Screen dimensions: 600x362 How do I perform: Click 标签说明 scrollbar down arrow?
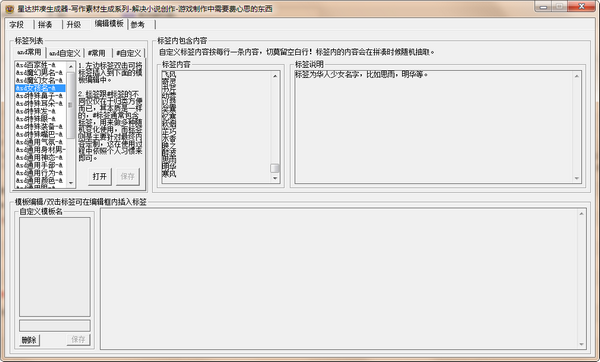tap(577, 178)
